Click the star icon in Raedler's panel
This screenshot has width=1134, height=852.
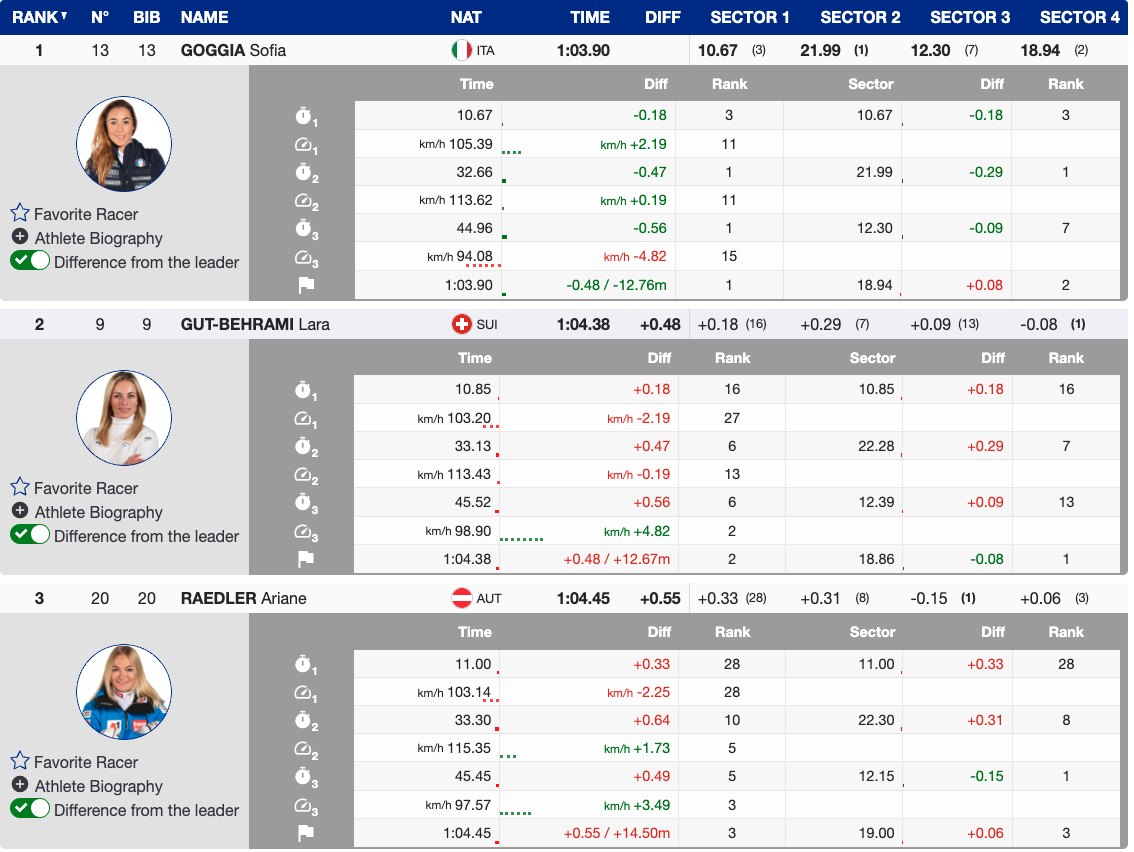pyautogui.click(x=20, y=761)
